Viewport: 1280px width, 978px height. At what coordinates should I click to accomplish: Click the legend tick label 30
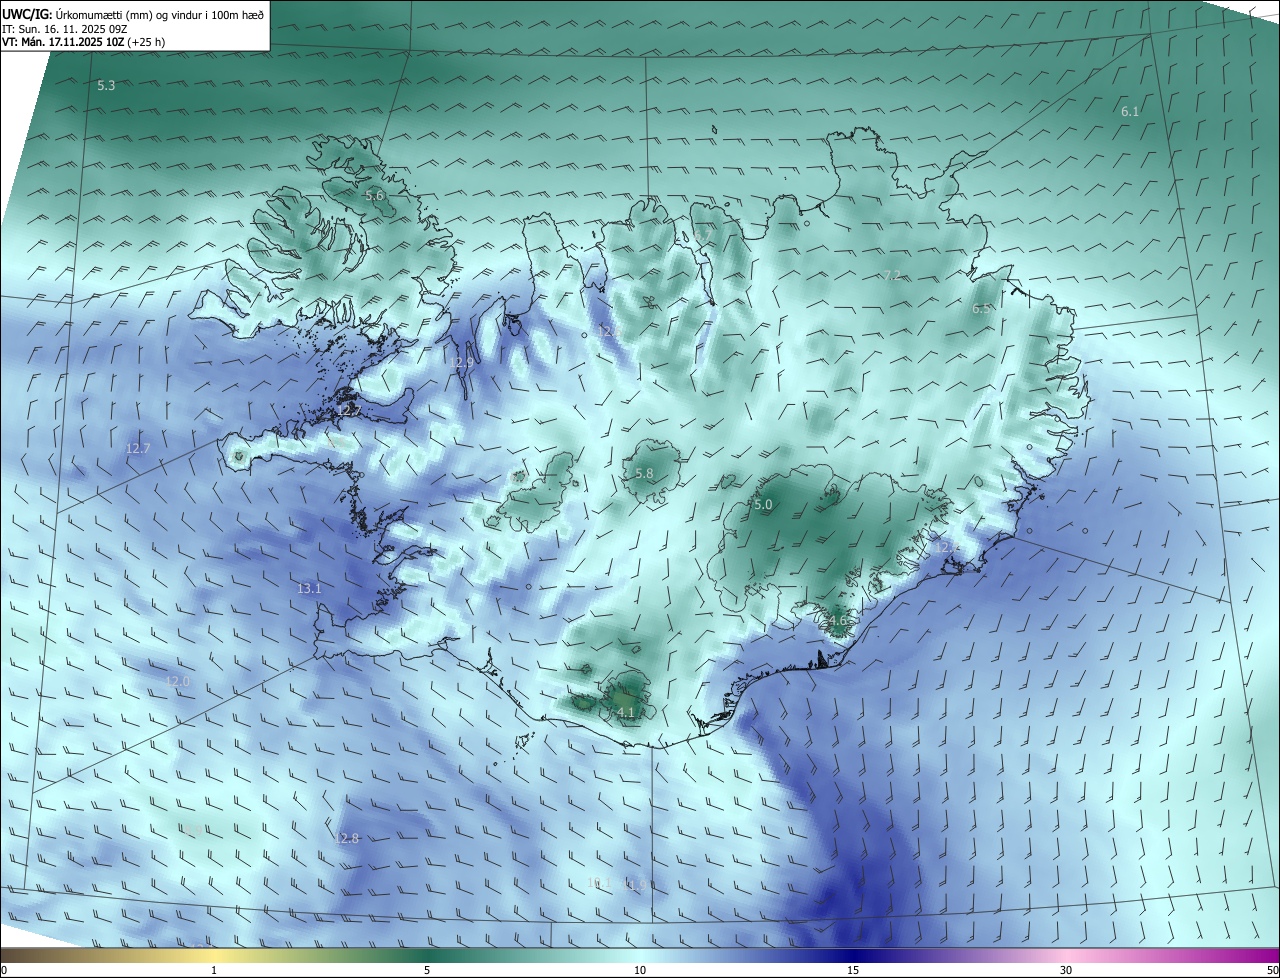point(1066,970)
